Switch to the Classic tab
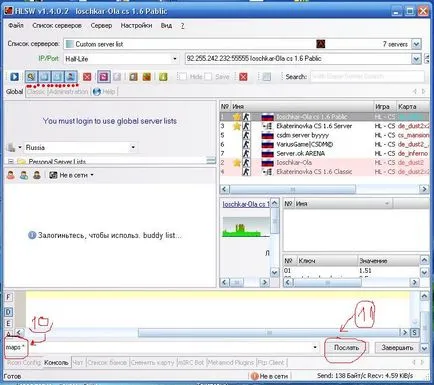This screenshot has width=434, height=385. [x=36, y=92]
